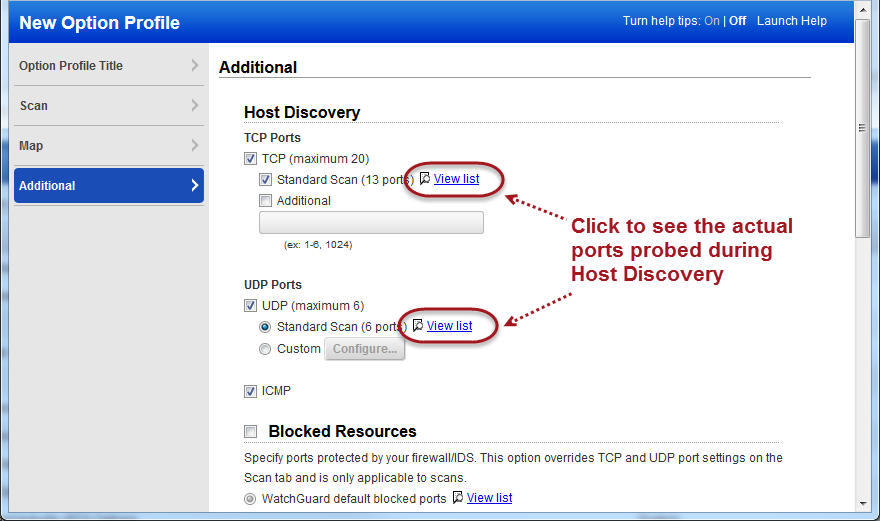
Task: Toggle the TCP Standard Scan checkbox
Action: tap(266, 180)
